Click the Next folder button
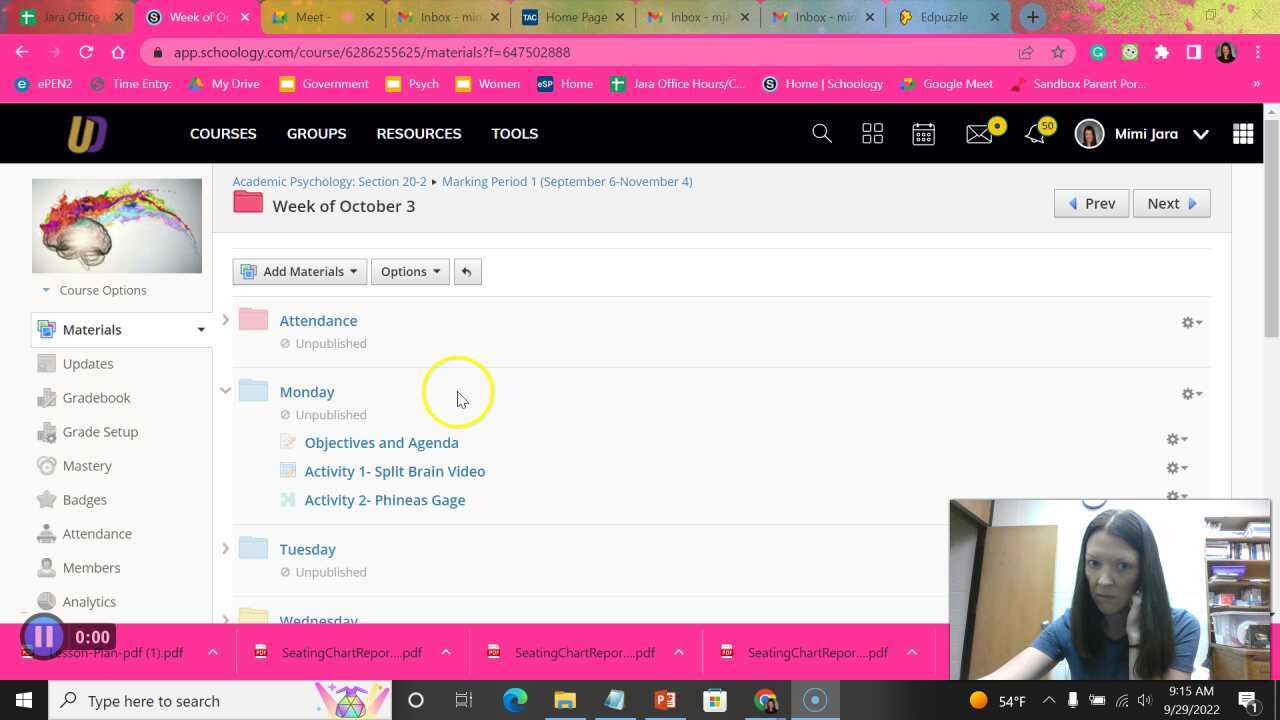This screenshot has height=720, width=1280. (1171, 204)
